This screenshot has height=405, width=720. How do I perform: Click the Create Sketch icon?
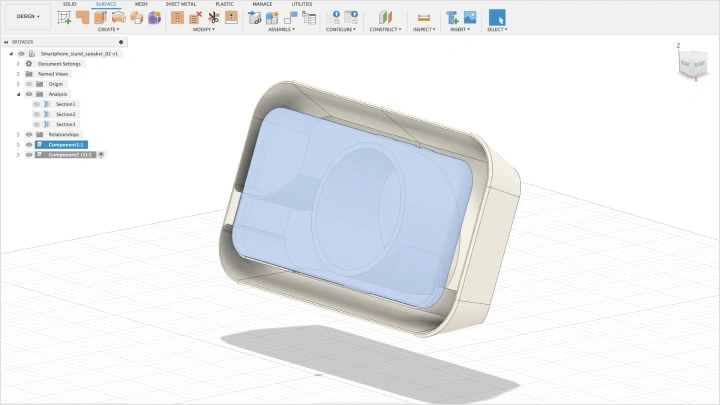tap(65, 17)
